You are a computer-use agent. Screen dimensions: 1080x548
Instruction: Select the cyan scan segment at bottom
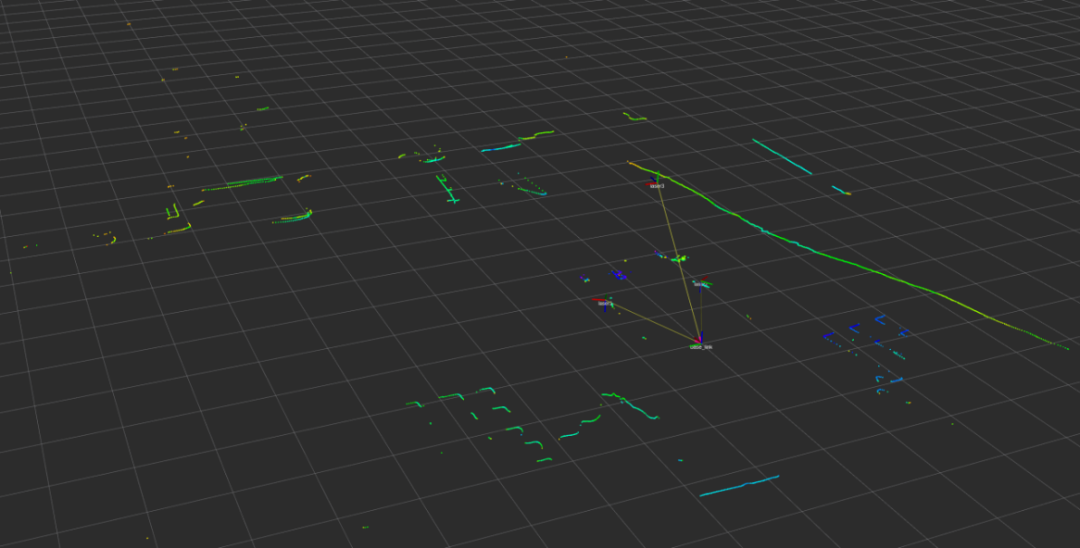pyautogui.click(x=739, y=486)
